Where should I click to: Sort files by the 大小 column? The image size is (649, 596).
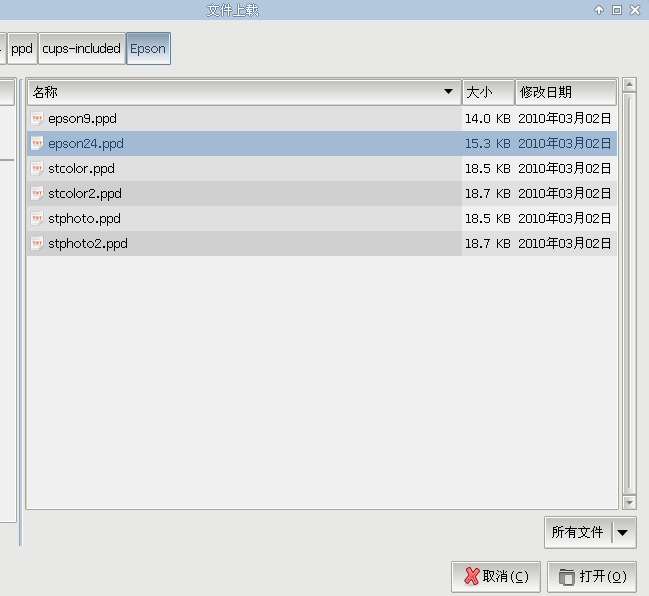[488, 92]
